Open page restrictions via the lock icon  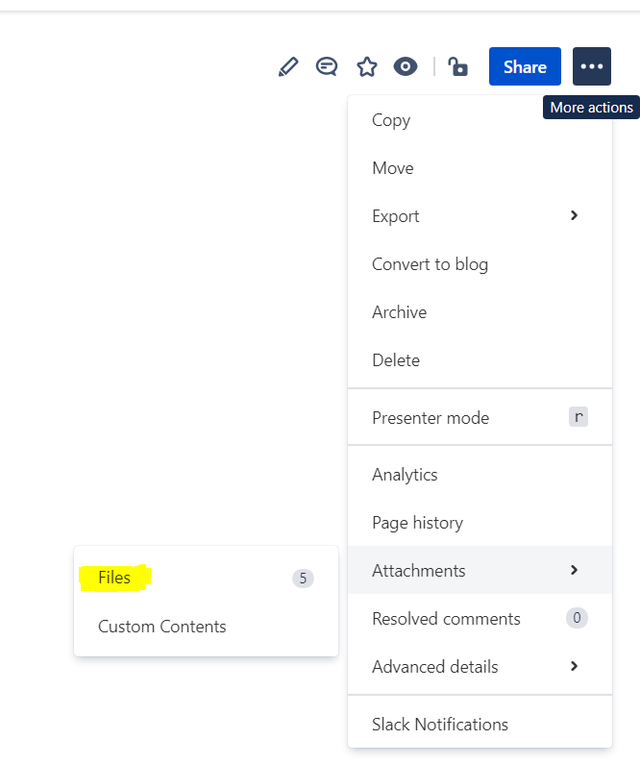click(x=458, y=67)
